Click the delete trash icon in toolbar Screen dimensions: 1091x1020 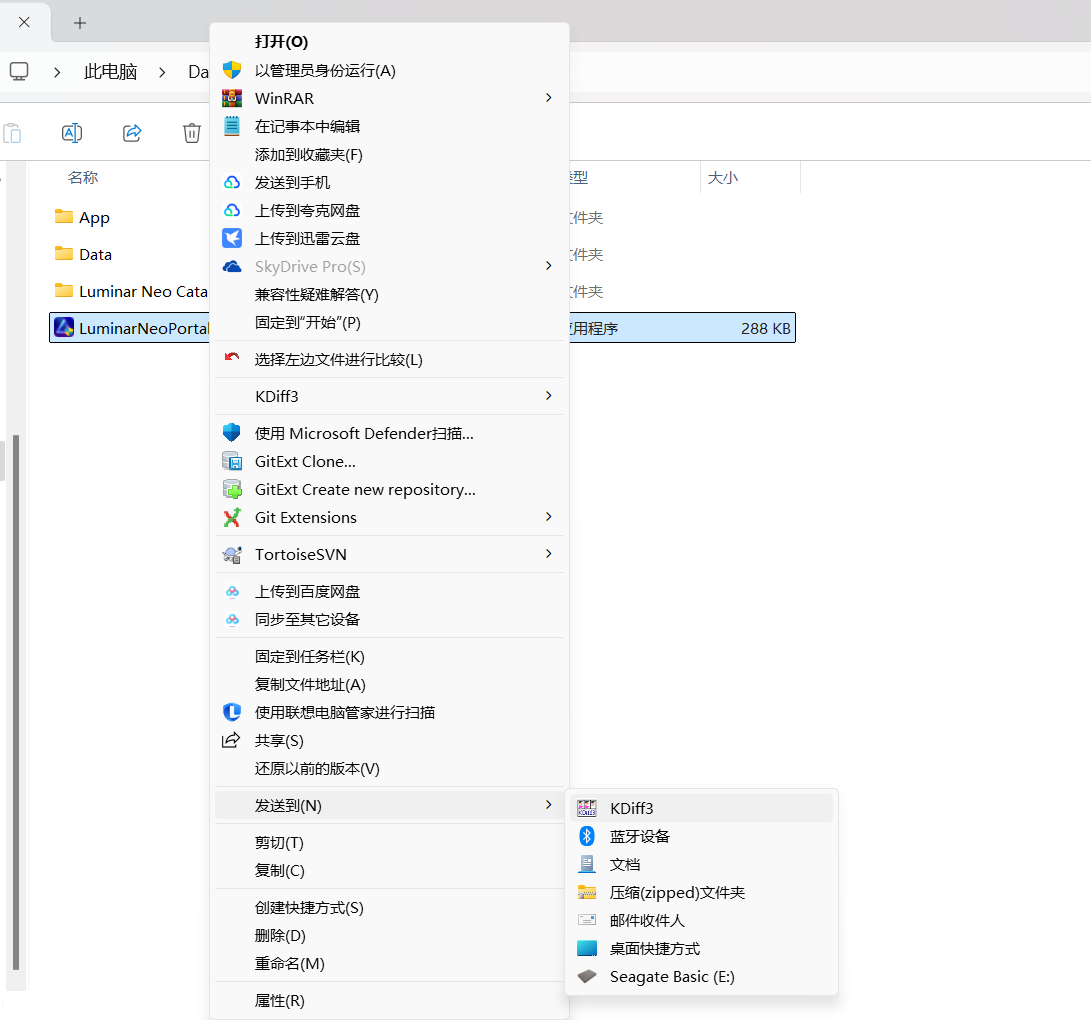tap(192, 132)
